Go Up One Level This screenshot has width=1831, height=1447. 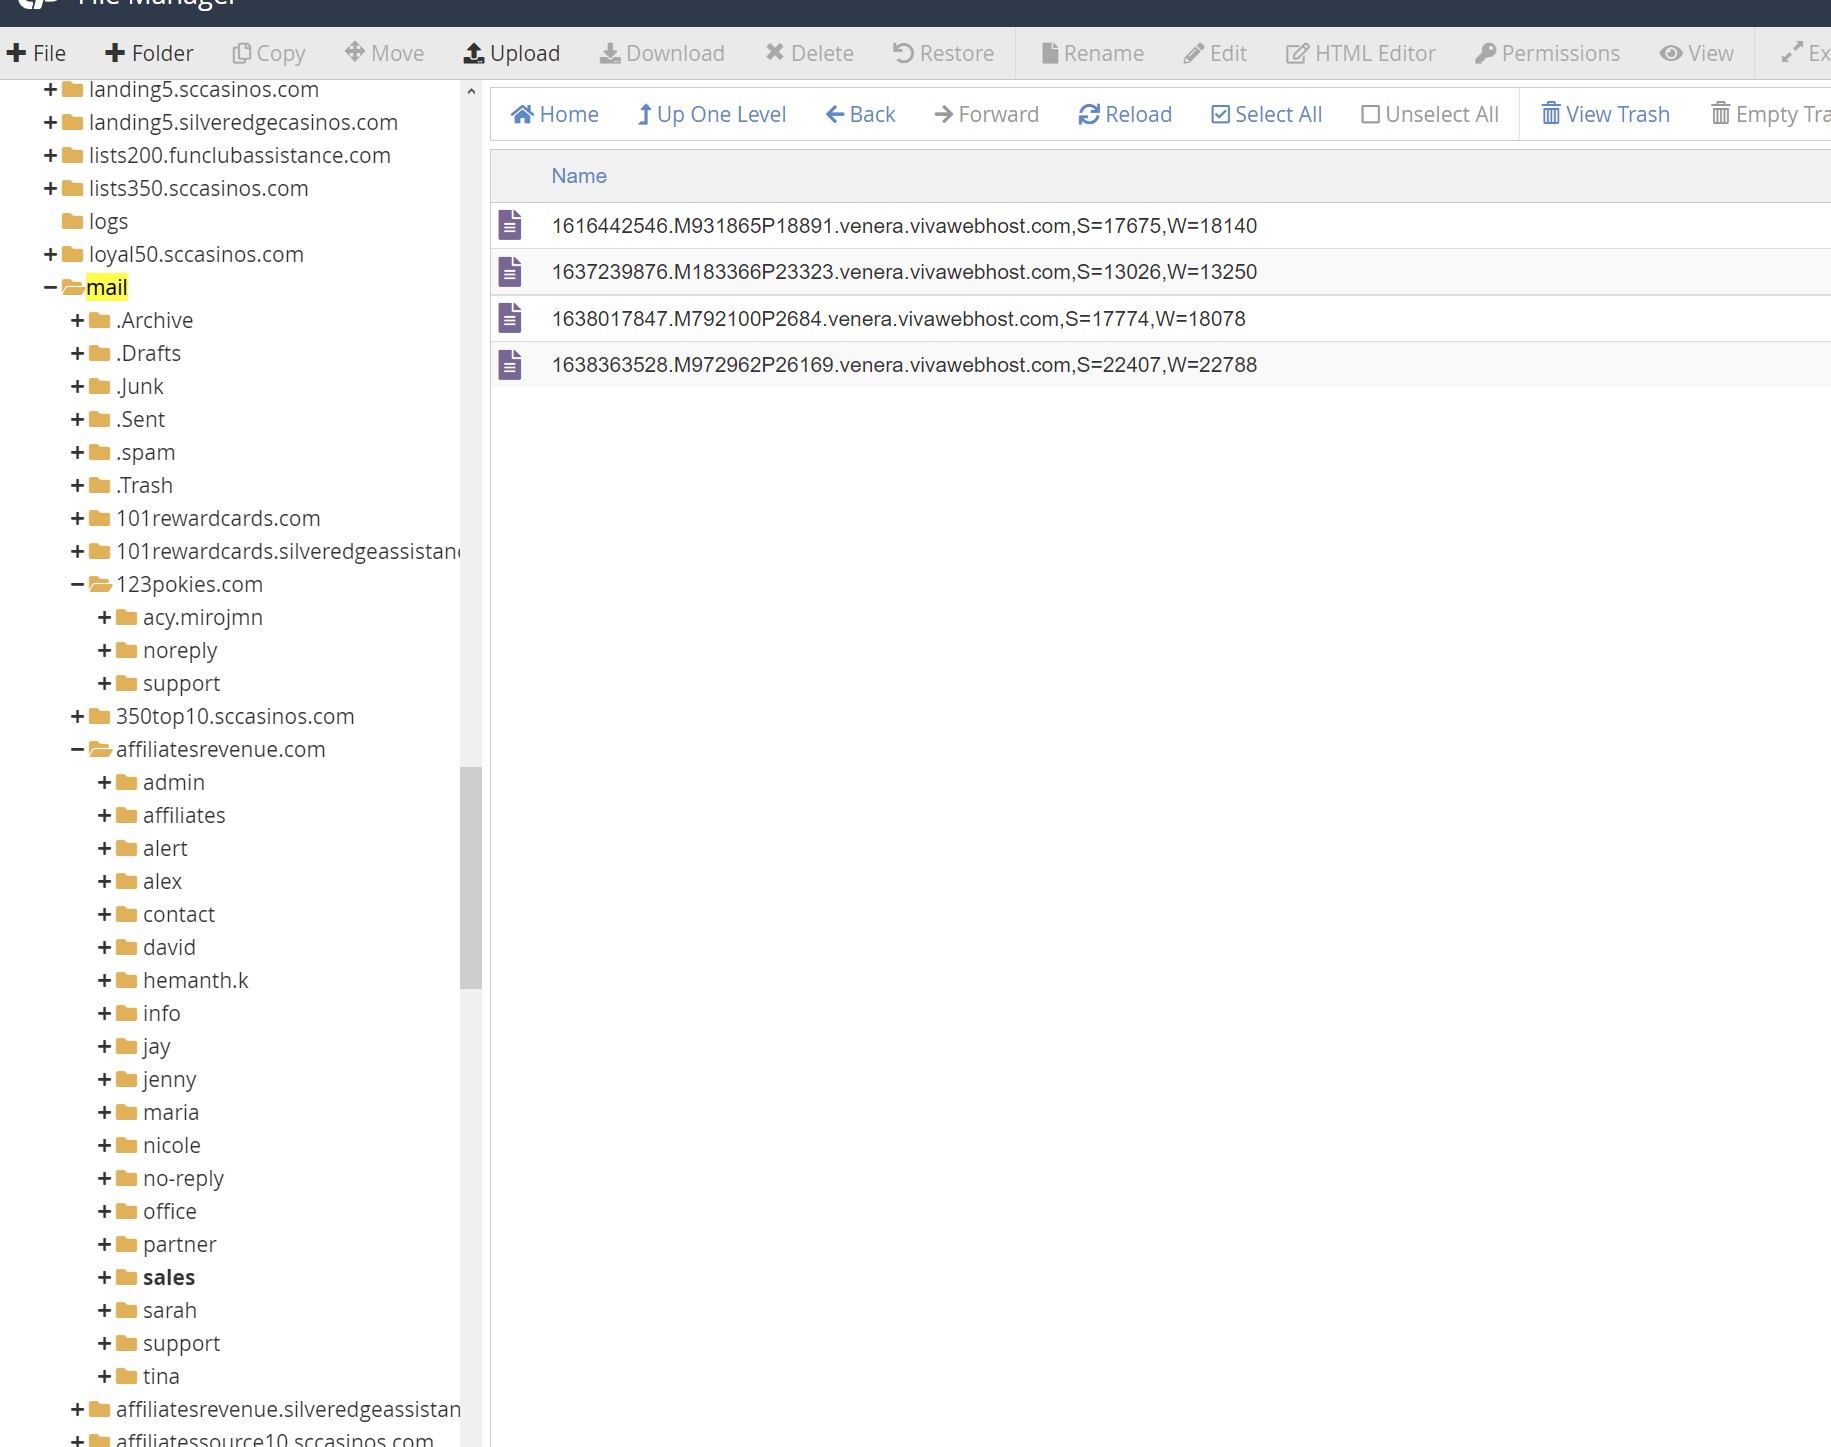[x=712, y=114]
